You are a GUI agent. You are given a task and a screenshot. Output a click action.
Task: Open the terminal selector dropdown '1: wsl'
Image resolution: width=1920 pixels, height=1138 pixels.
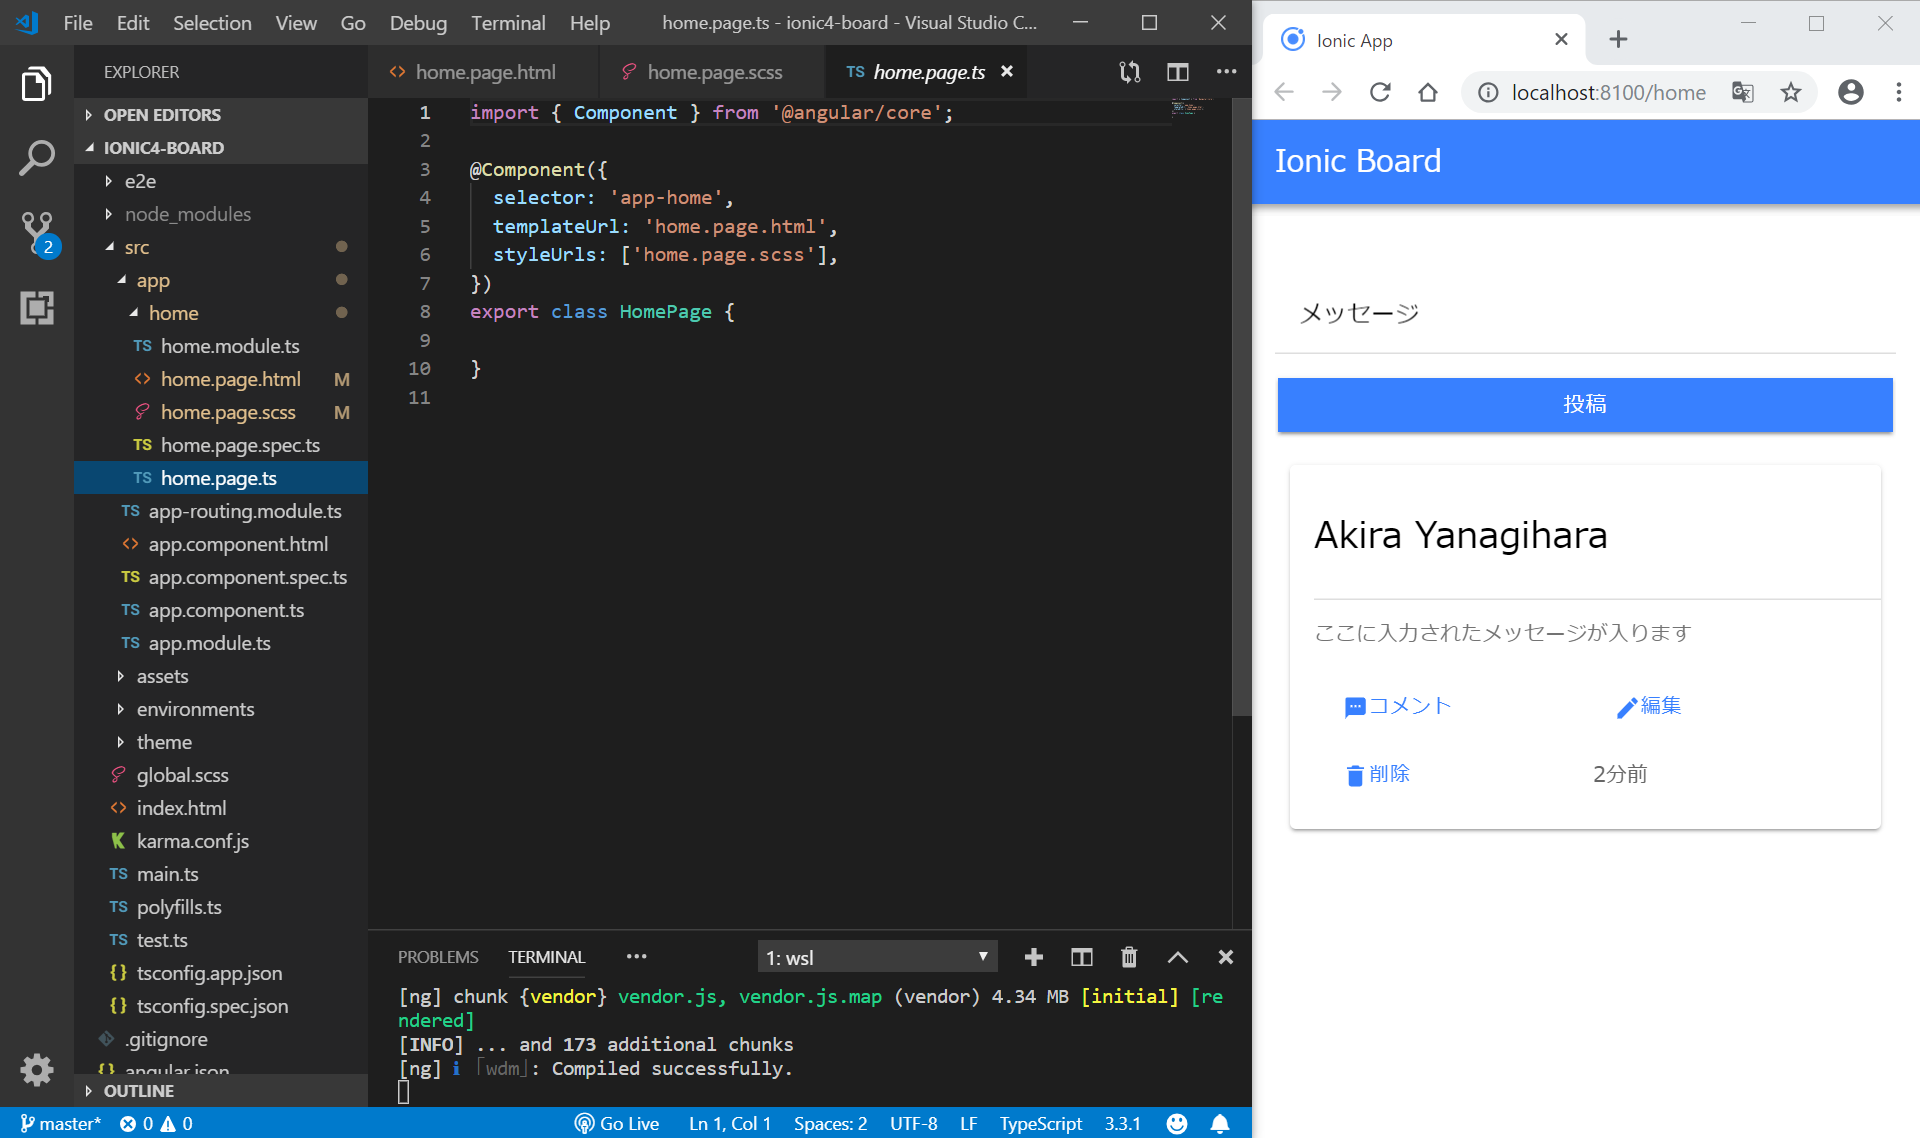click(877, 957)
